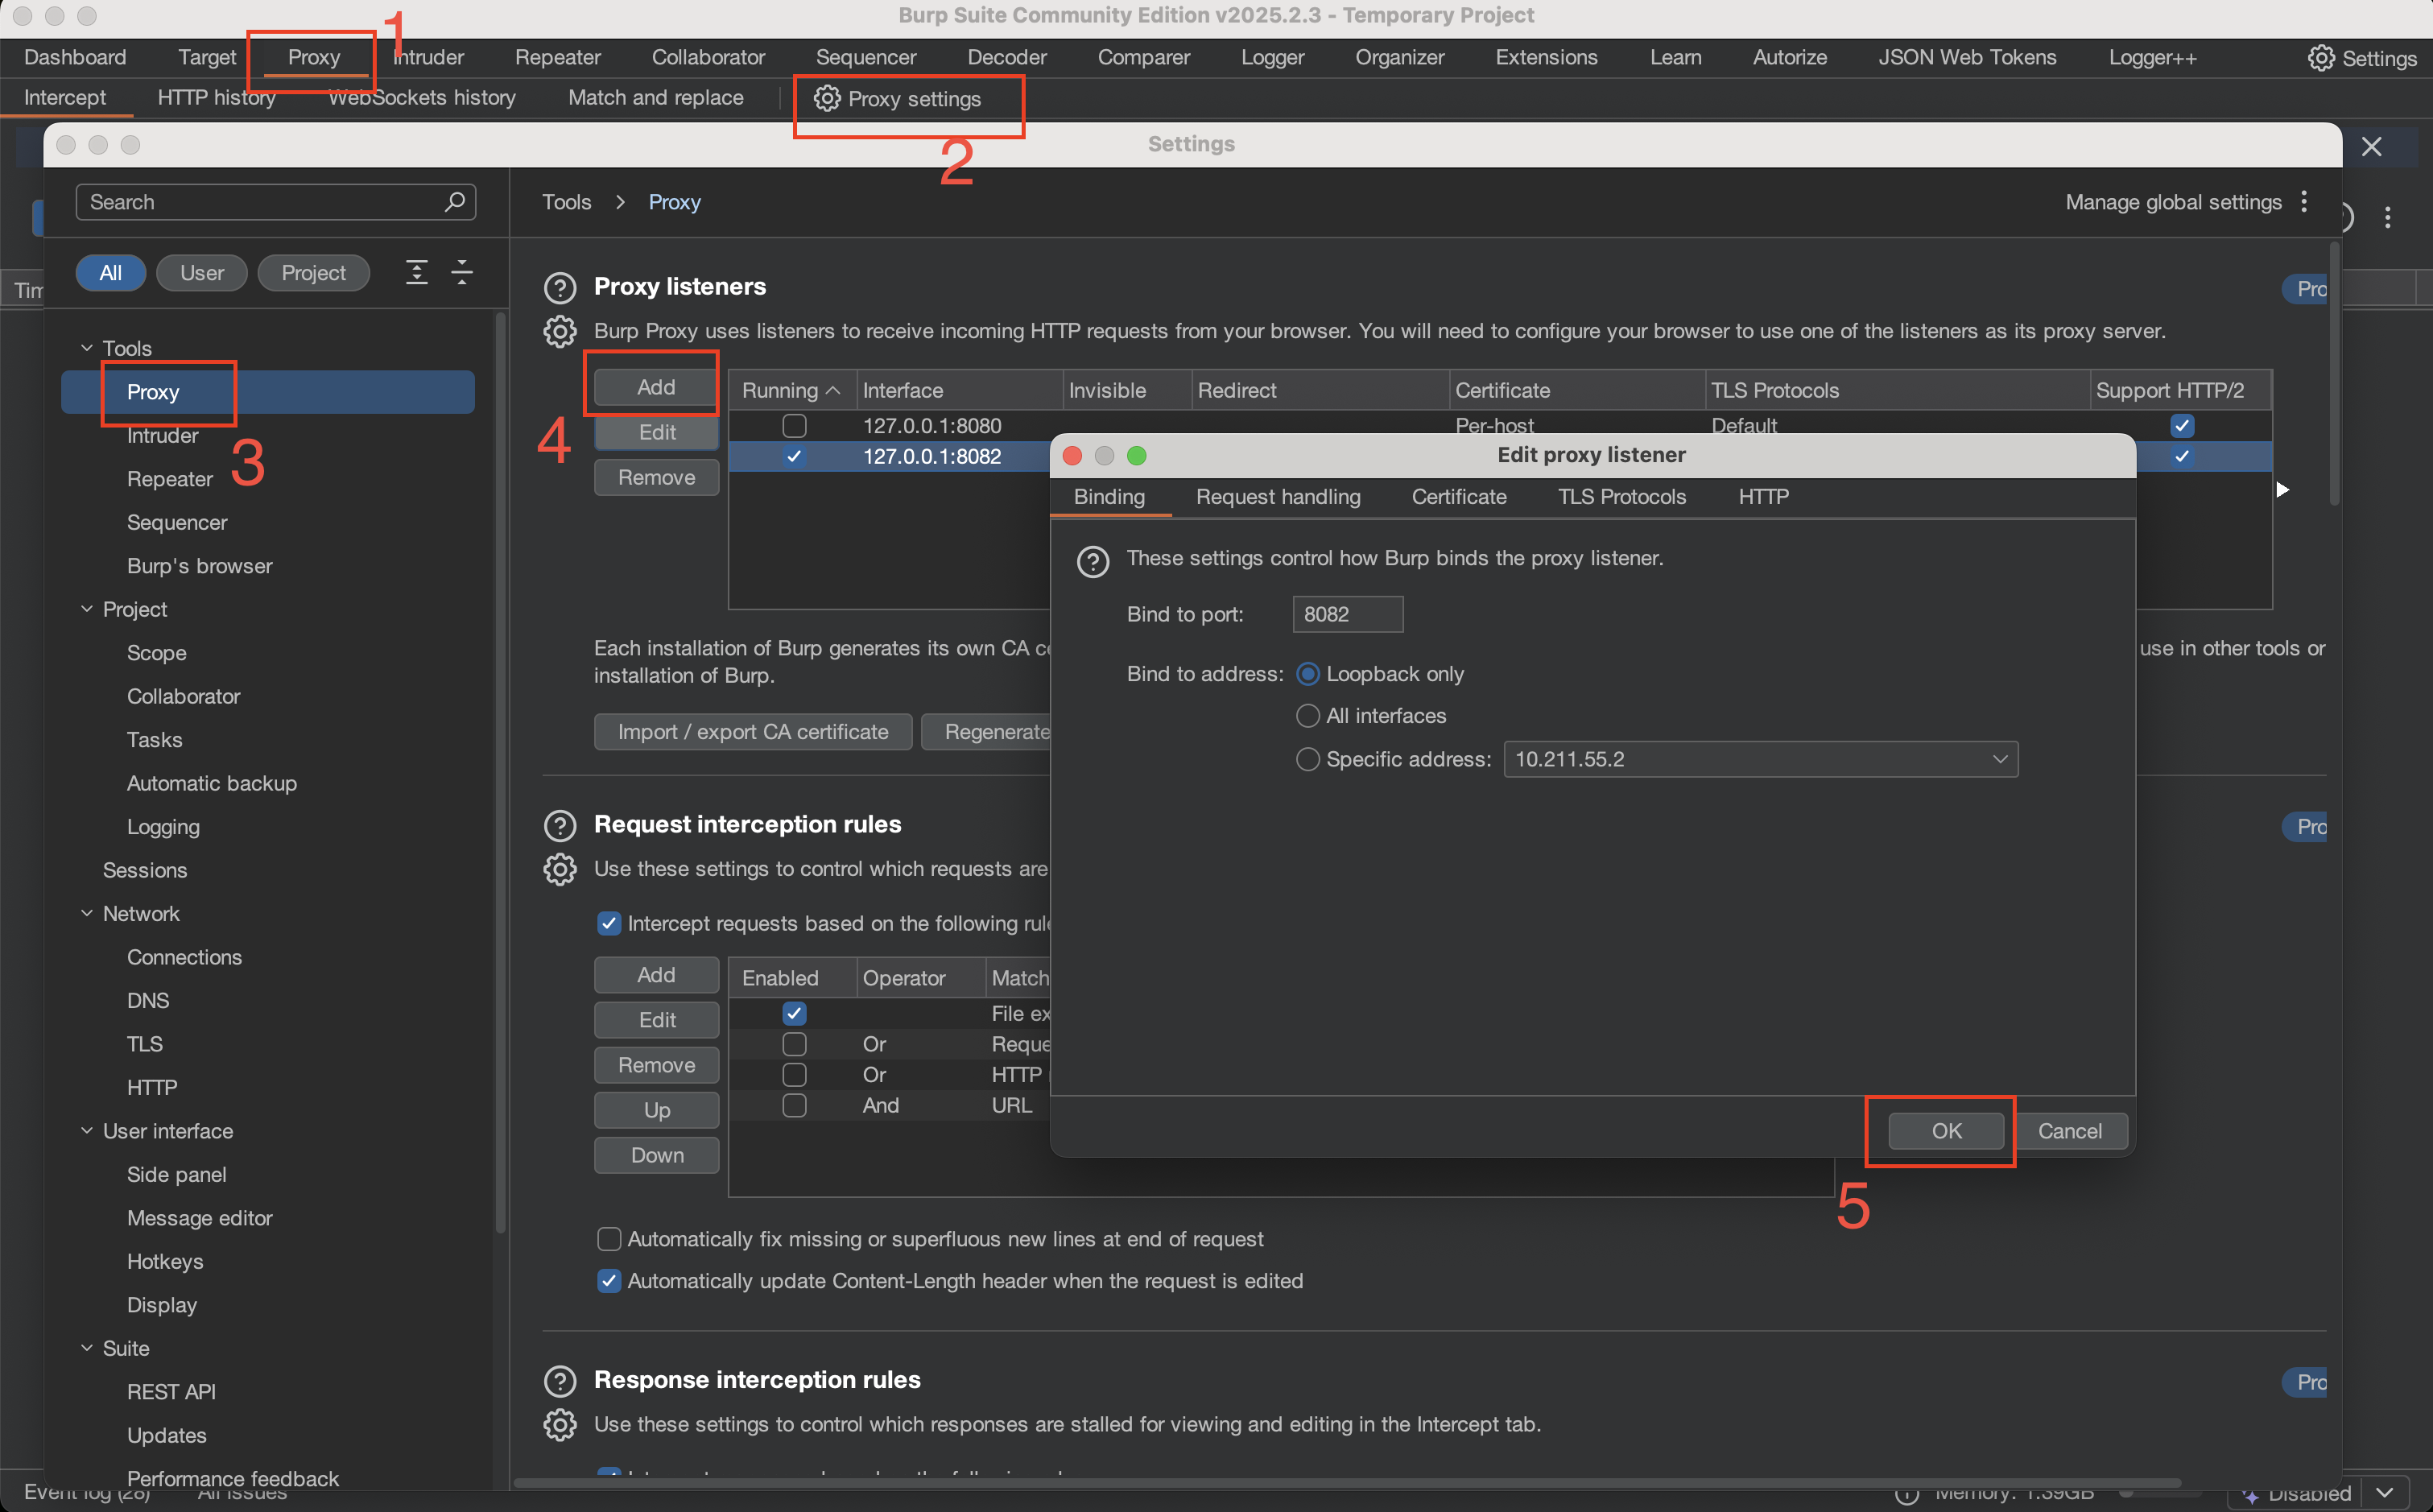
Task: Open Response interception rules help icon
Action: click(560, 1380)
